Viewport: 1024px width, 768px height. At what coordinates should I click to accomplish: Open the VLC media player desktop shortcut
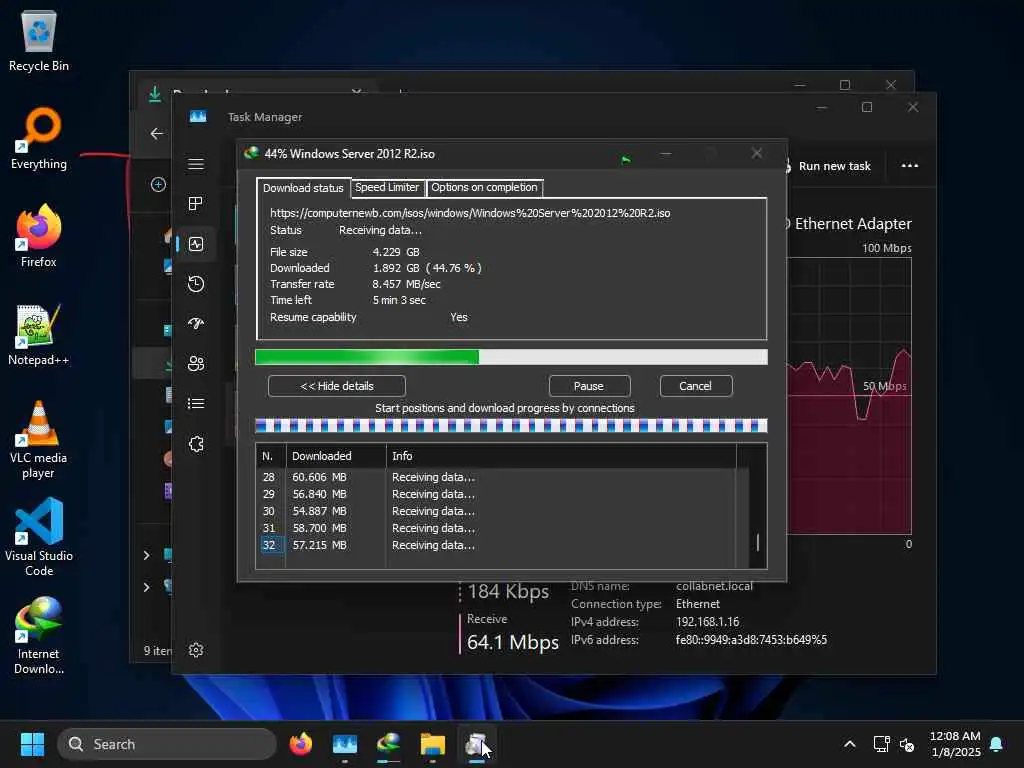39,440
